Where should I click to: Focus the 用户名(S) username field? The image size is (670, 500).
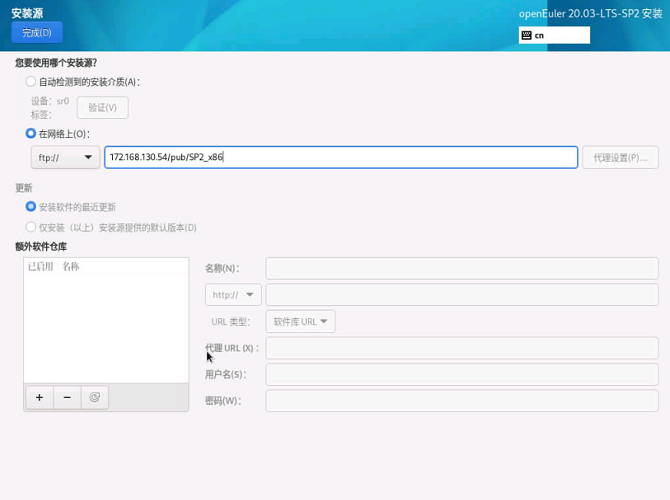click(x=461, y=374)
